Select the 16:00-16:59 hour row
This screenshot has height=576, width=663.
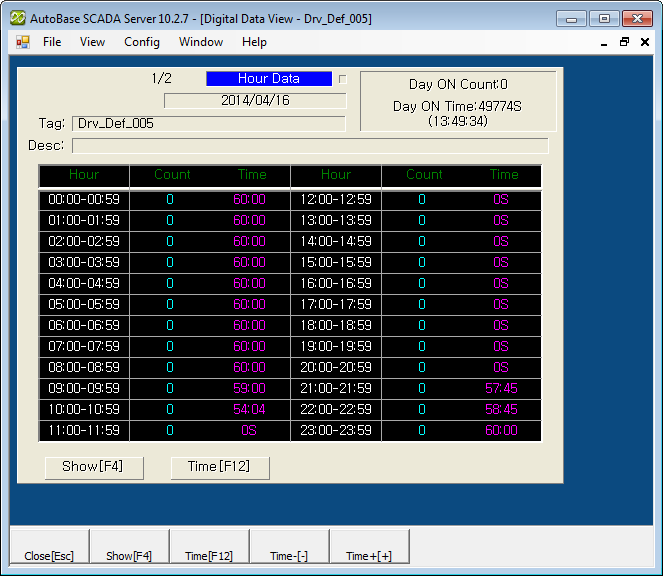[416, 283]
